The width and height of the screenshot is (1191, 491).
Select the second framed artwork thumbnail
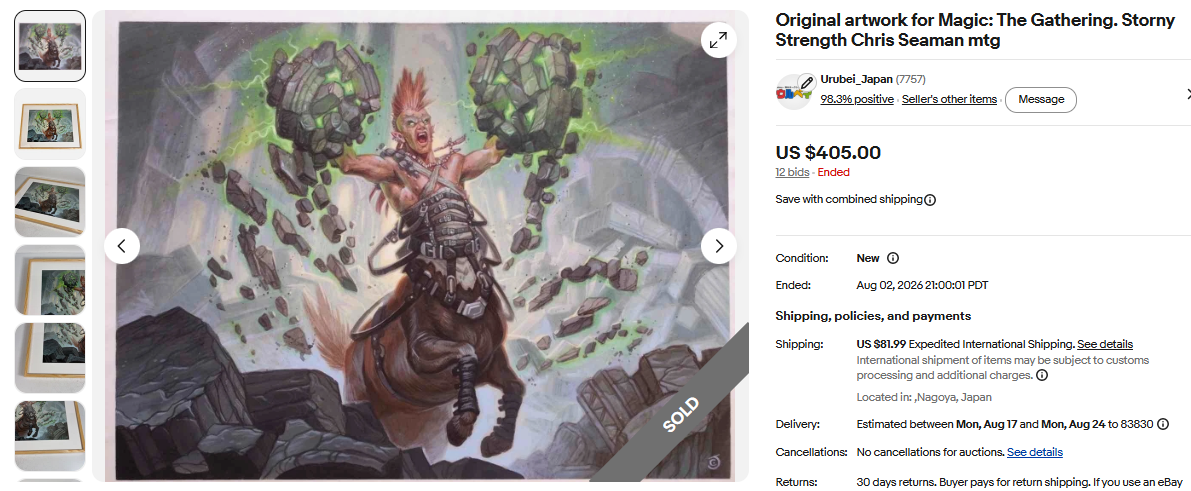[50, 124]
